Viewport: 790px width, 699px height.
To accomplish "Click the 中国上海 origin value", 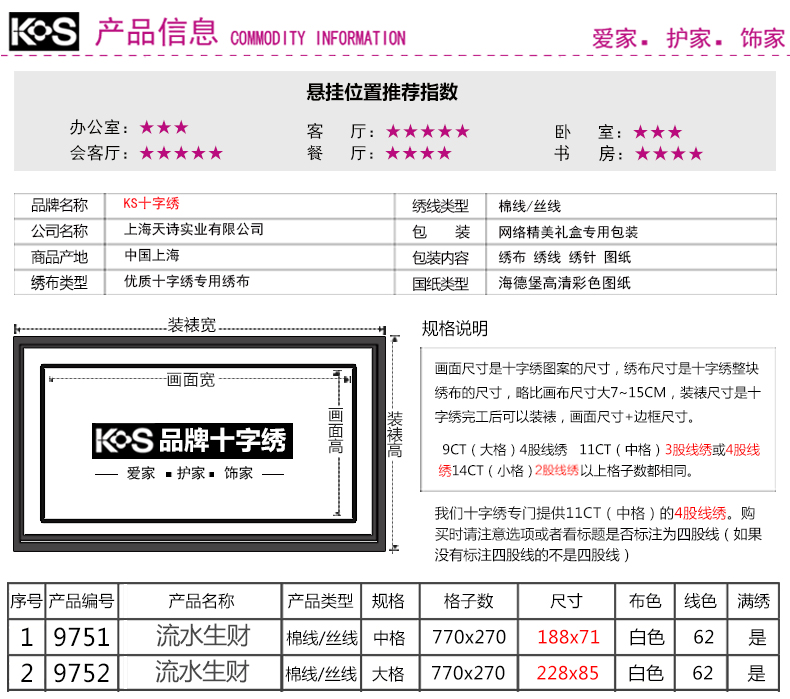I will coord(152,255).
